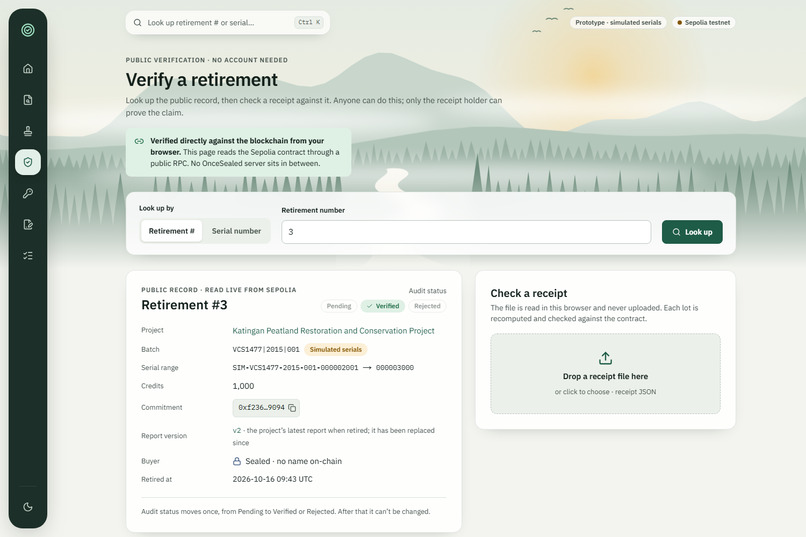
Task: Switch to 'Serial number' lookup mode
Action: coord(236,231)
